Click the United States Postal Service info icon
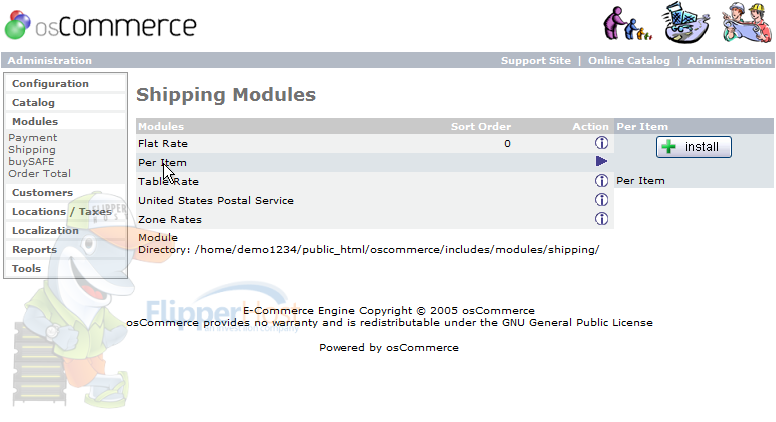 pos(601,200)
